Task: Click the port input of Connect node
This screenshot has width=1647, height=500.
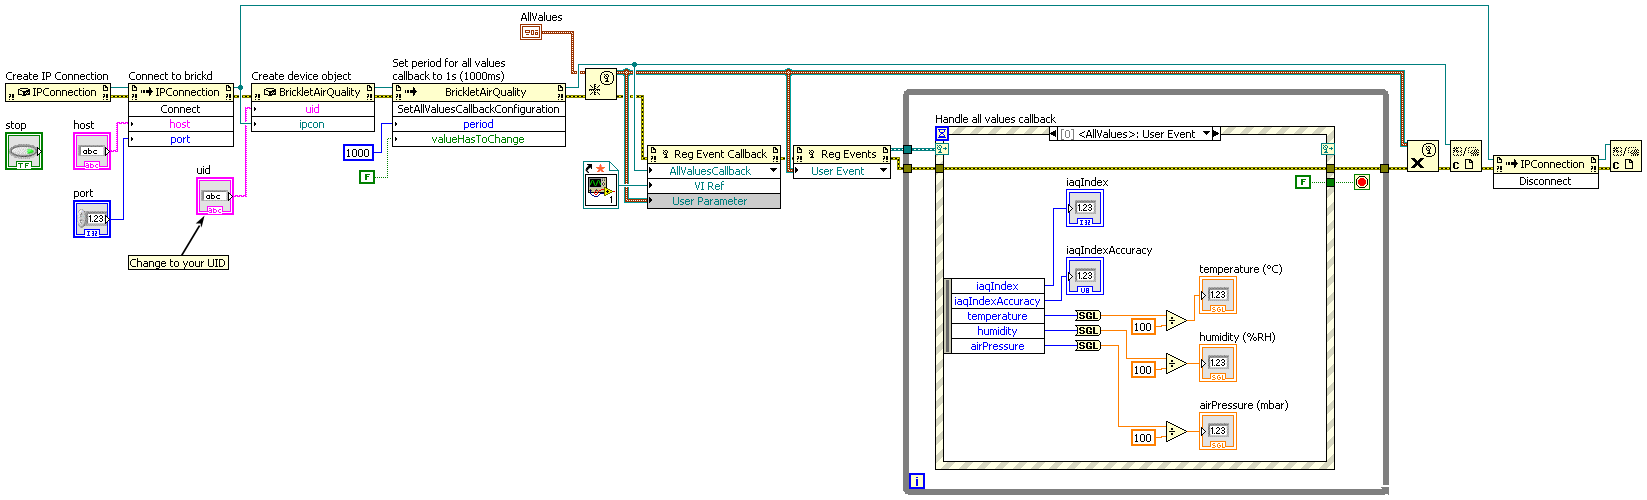Action: point(181,139)
